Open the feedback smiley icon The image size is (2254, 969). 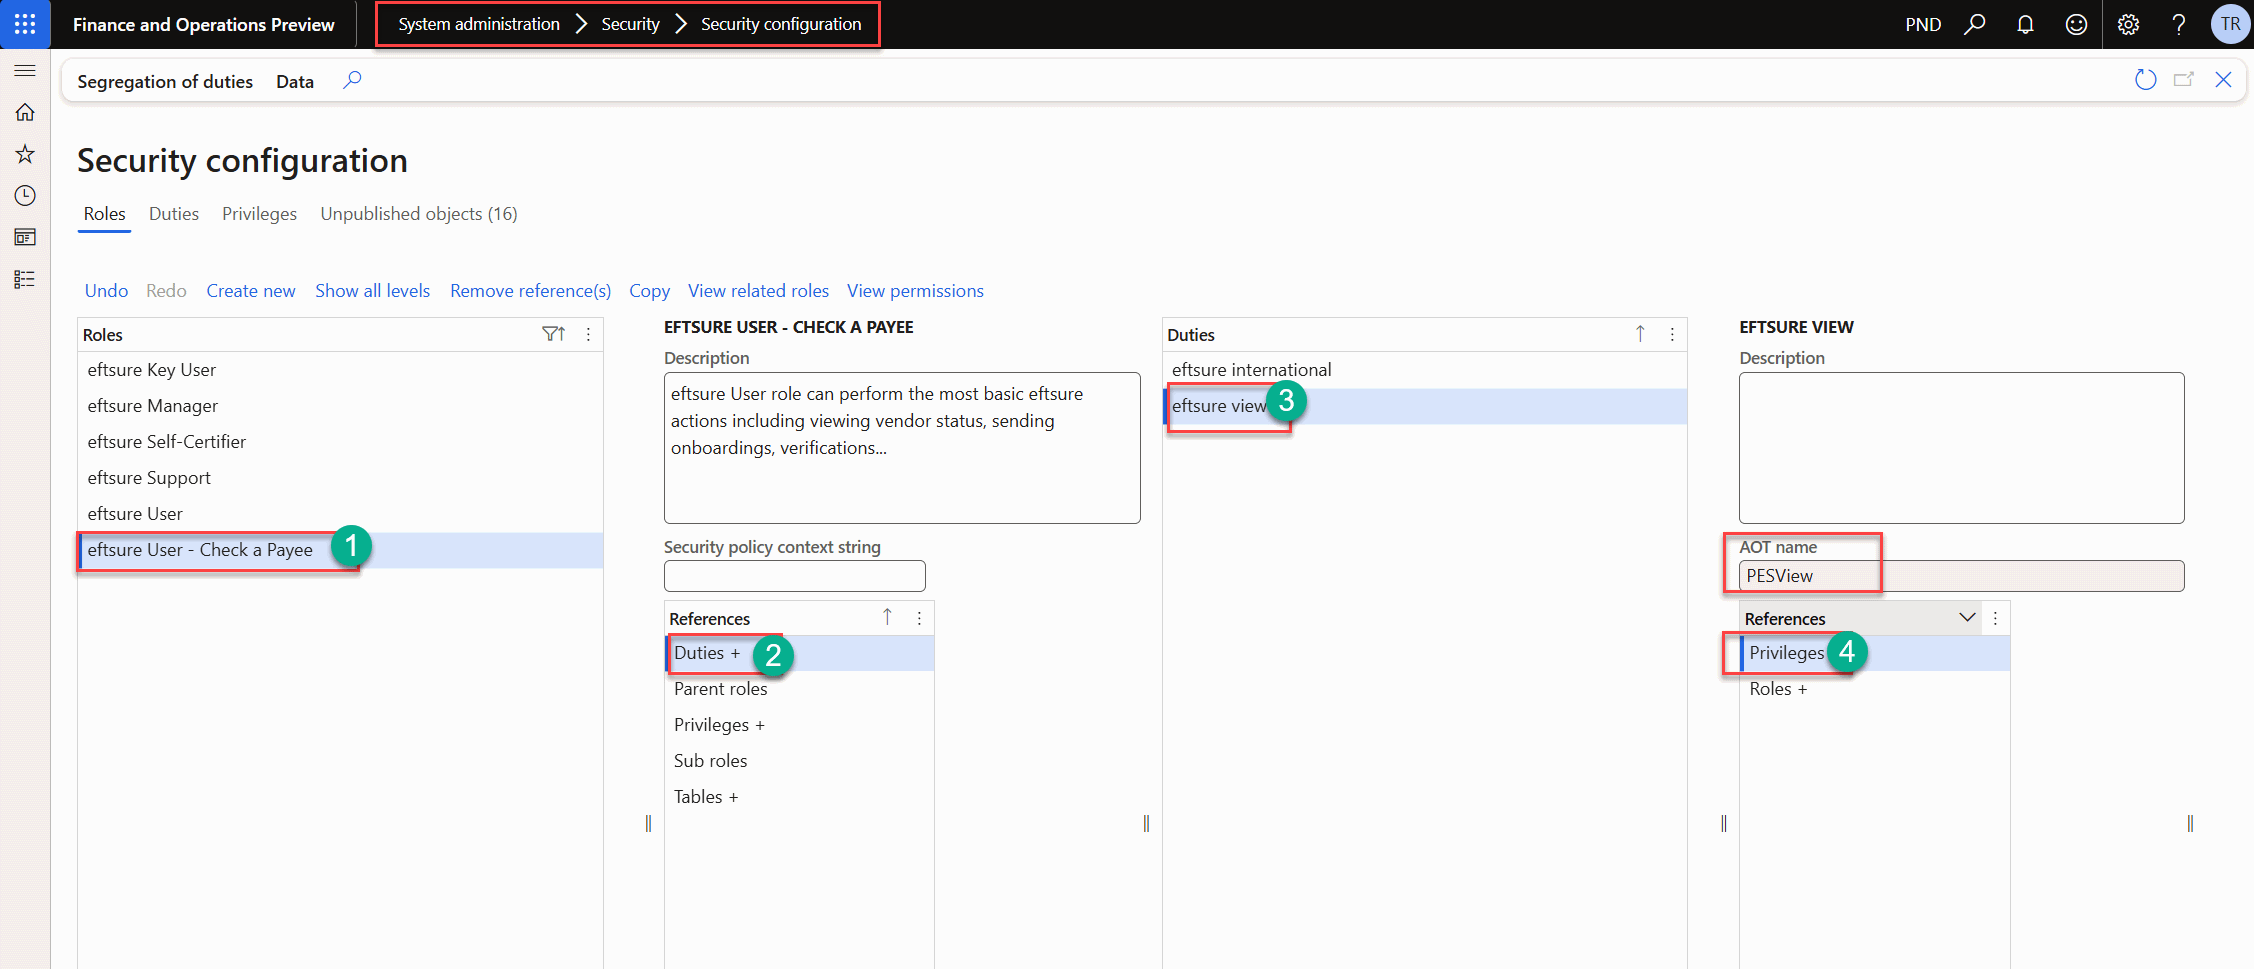click(x=2076, y=24)
